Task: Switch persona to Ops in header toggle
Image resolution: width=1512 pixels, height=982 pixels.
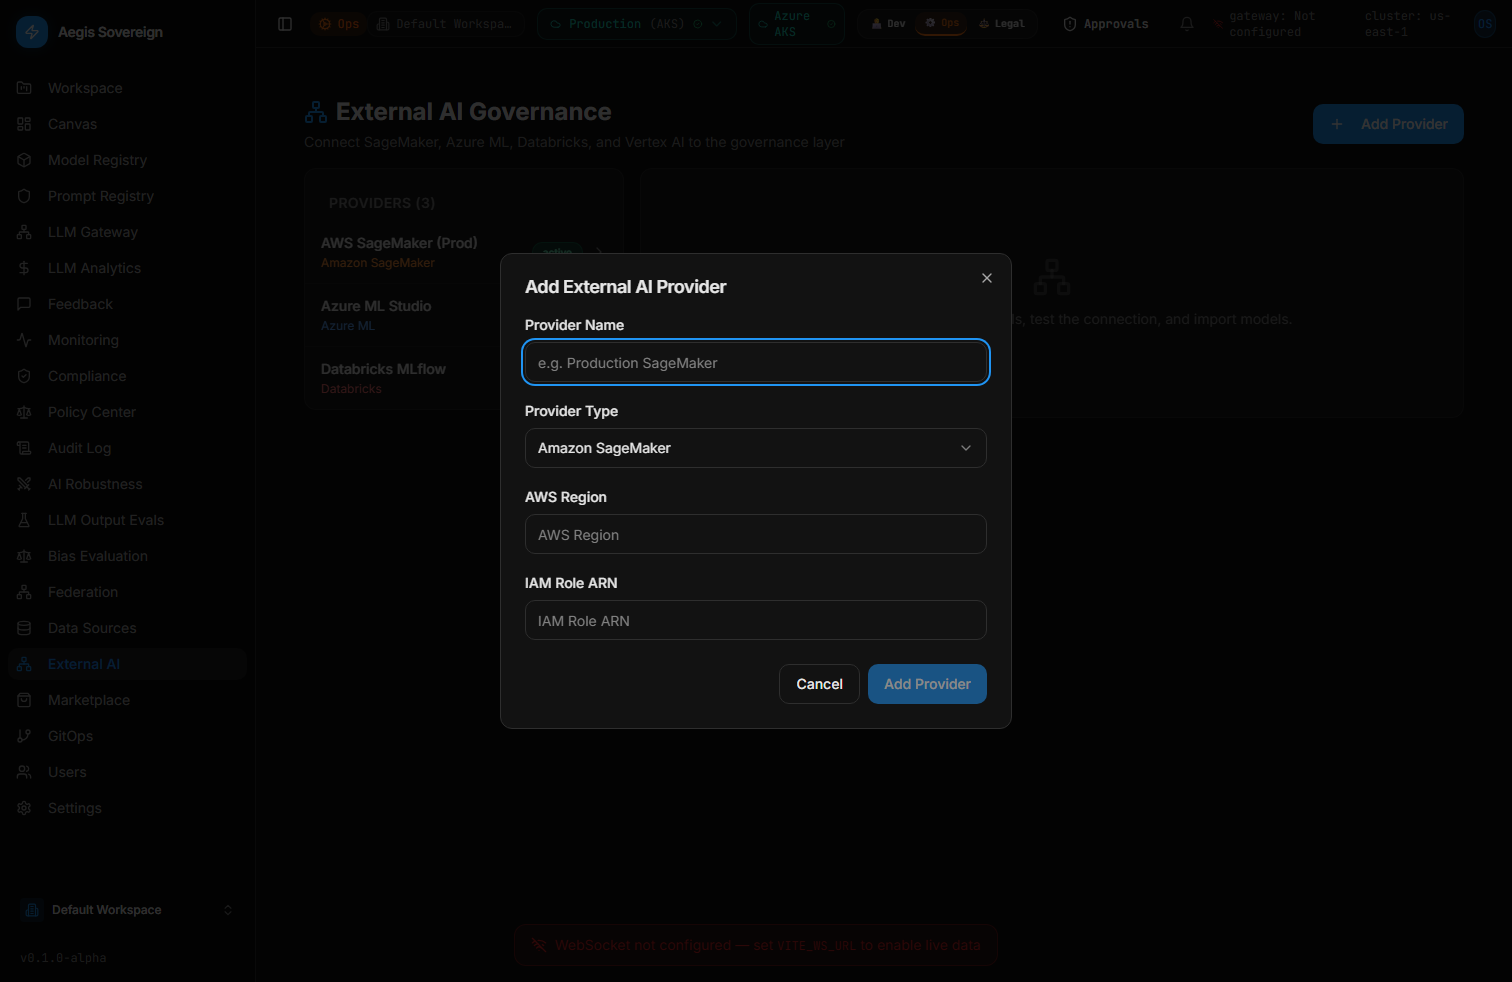Action: pyautogui.click(x=941, y=23)
